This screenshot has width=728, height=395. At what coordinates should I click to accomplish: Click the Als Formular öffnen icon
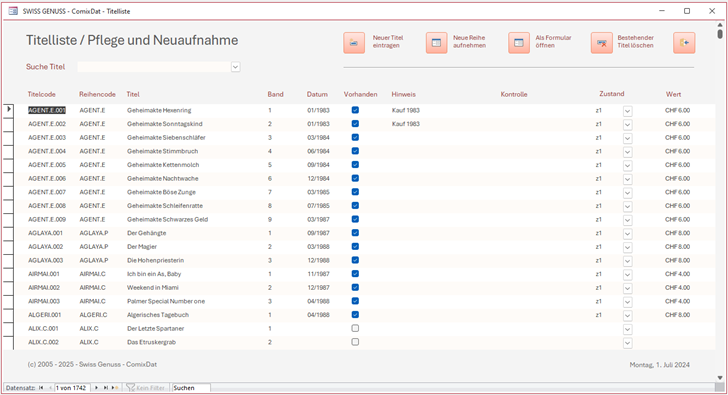[519, 43]
